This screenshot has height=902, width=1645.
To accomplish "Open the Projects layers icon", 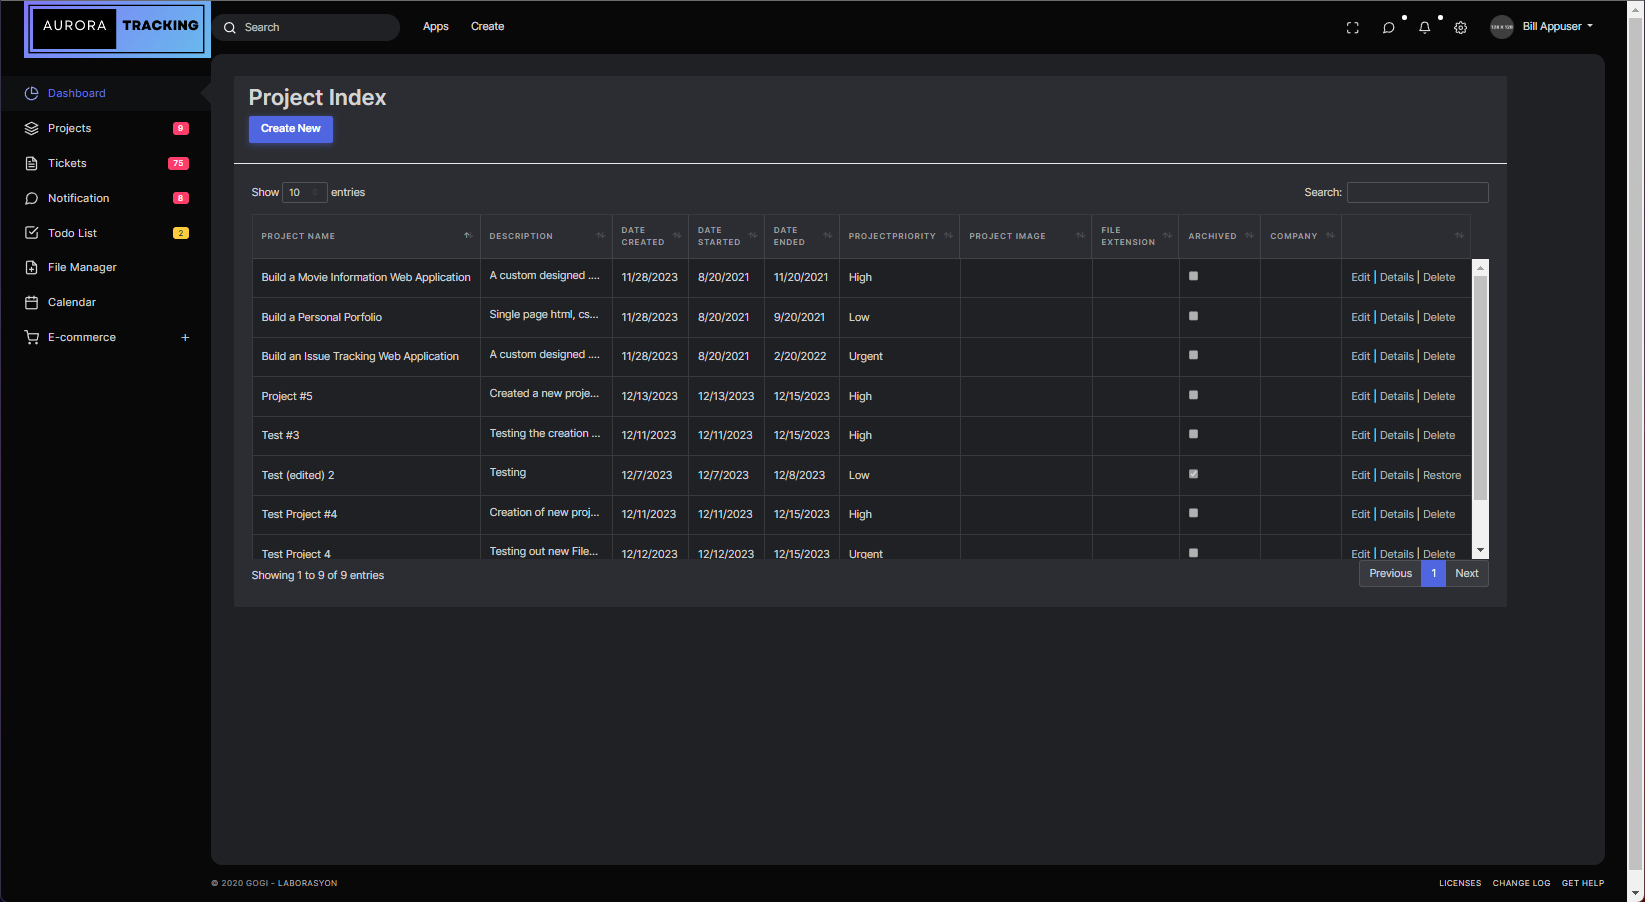I will (x=31, y=128).
